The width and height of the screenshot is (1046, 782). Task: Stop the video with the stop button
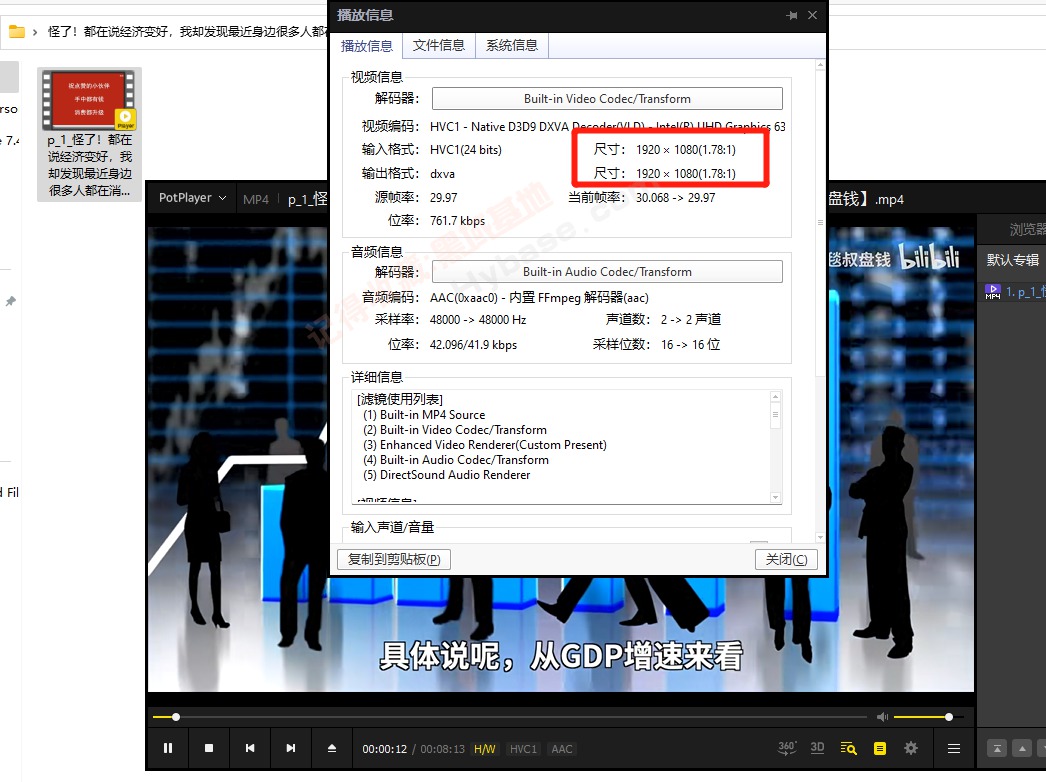209,749
